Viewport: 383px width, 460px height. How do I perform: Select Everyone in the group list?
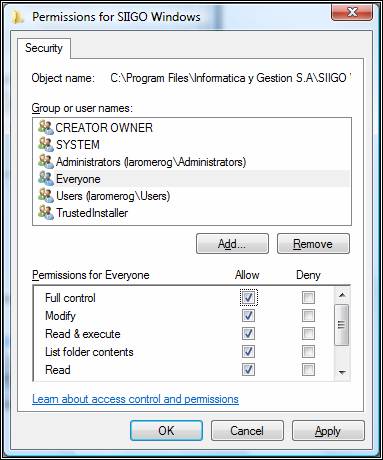[x=192, y=179]
